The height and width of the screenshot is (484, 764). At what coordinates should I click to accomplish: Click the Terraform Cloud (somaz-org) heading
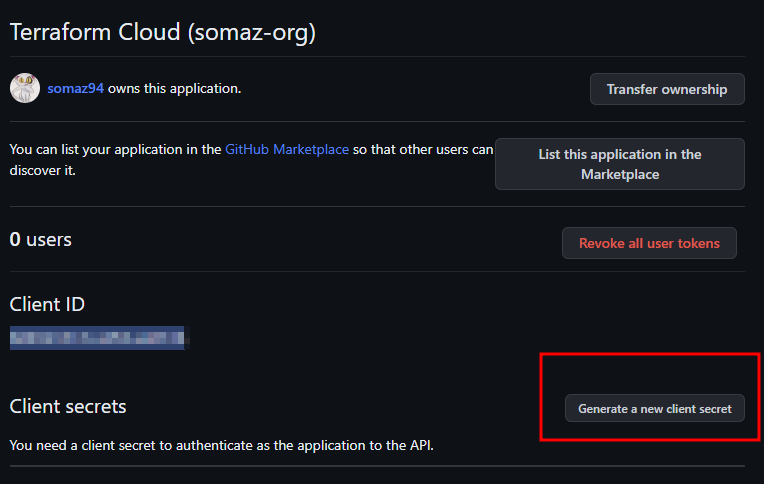pos(163,32)
